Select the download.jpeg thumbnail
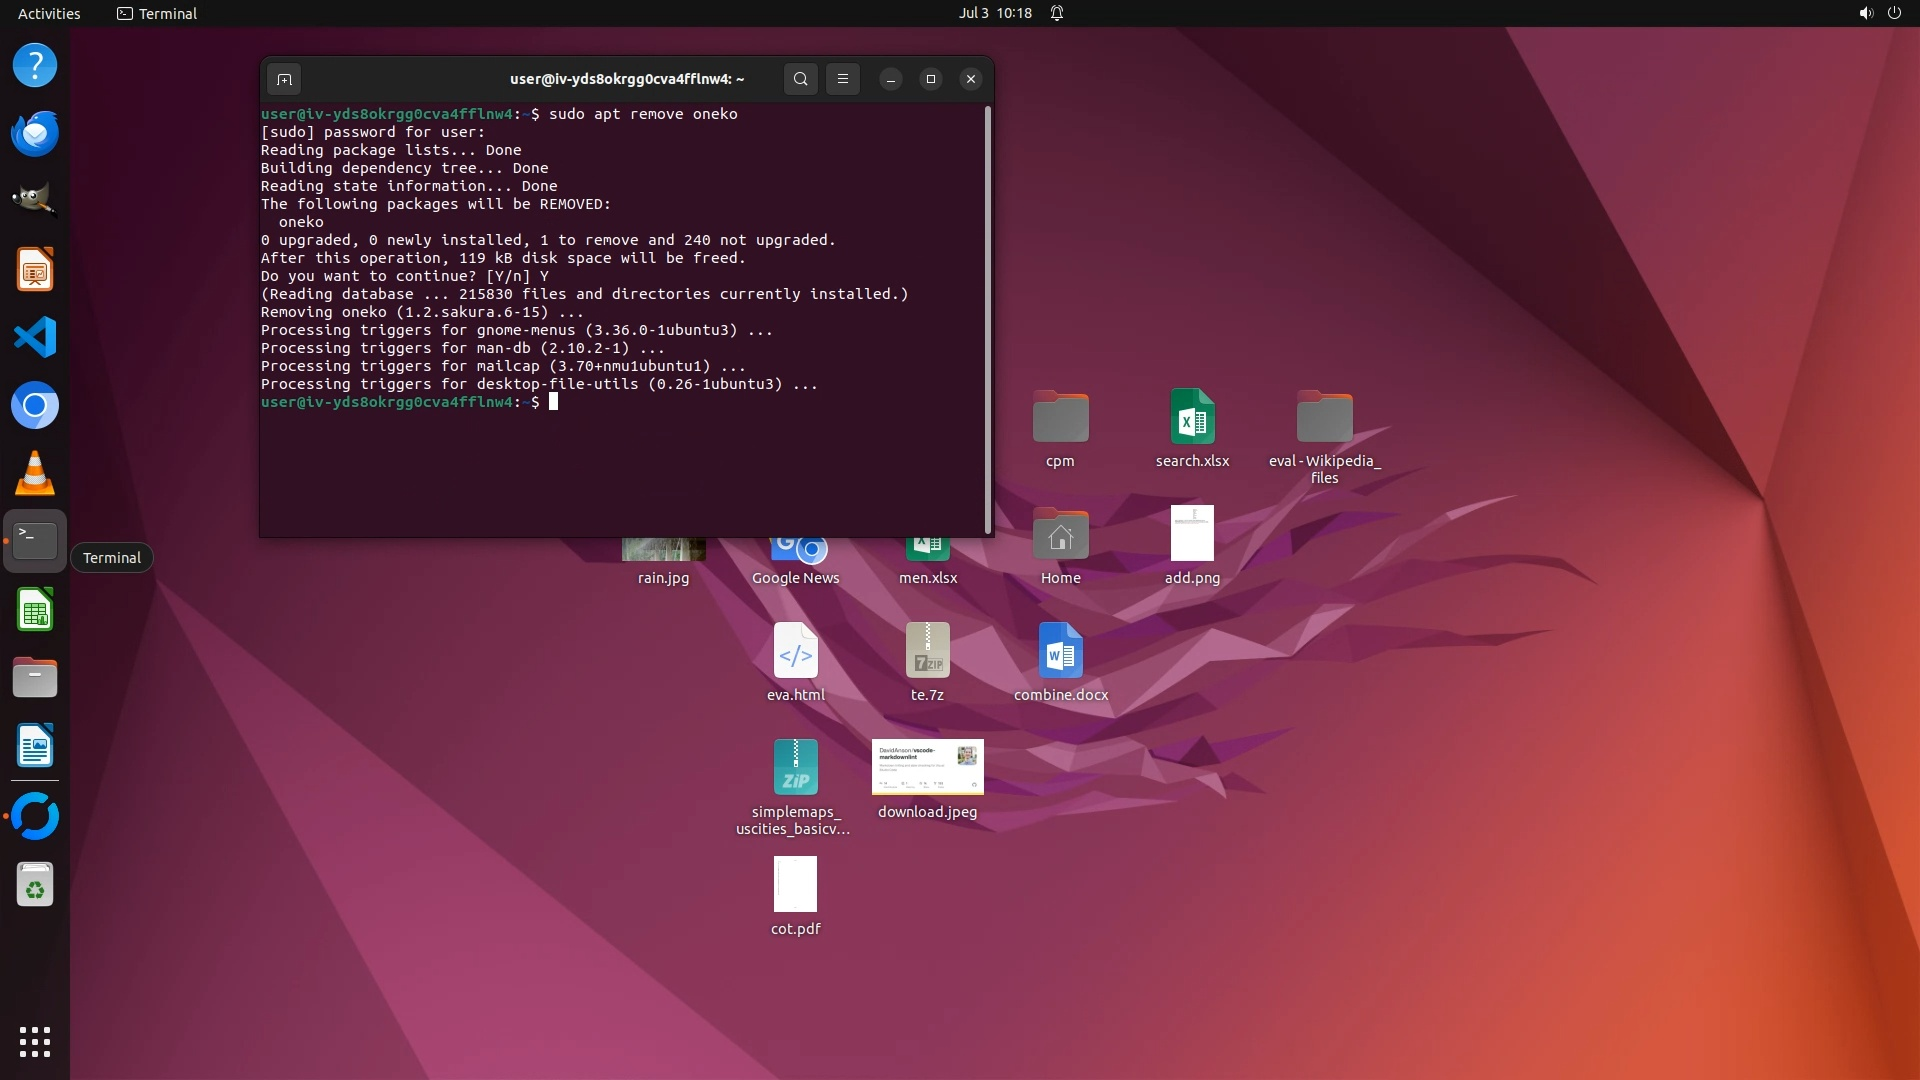The height and width of the screenshot is (1080, 1920). pos(927,767)
